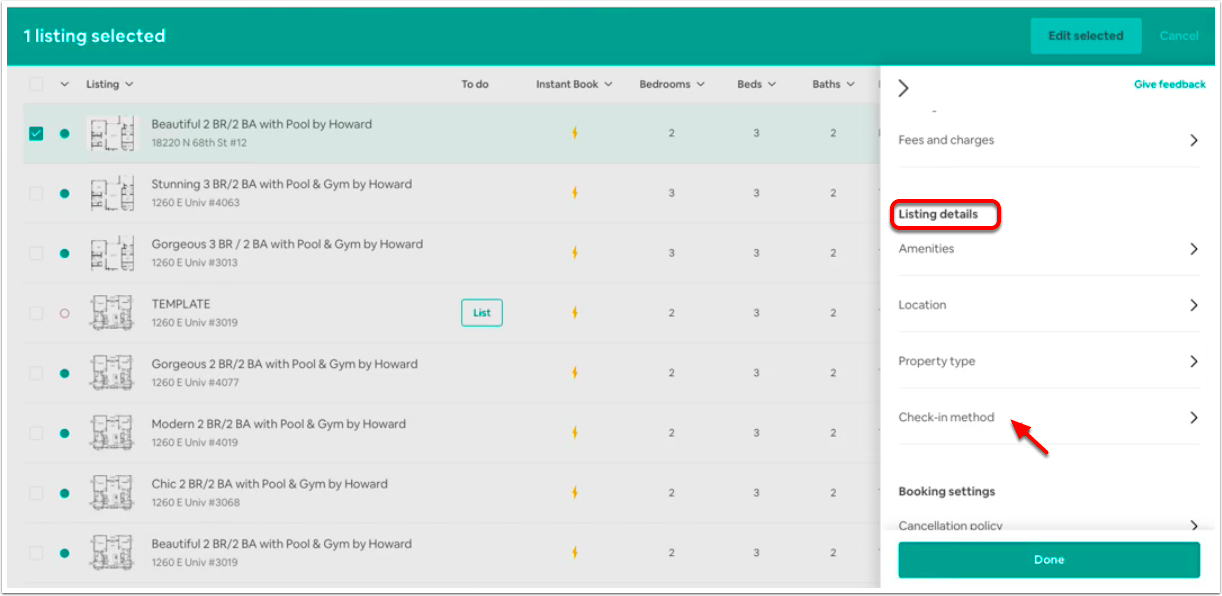The height and width of the screenshot is (596, 1222).
Task: Click address text 1260 E Univ #4077
Action: pos(195,383)
